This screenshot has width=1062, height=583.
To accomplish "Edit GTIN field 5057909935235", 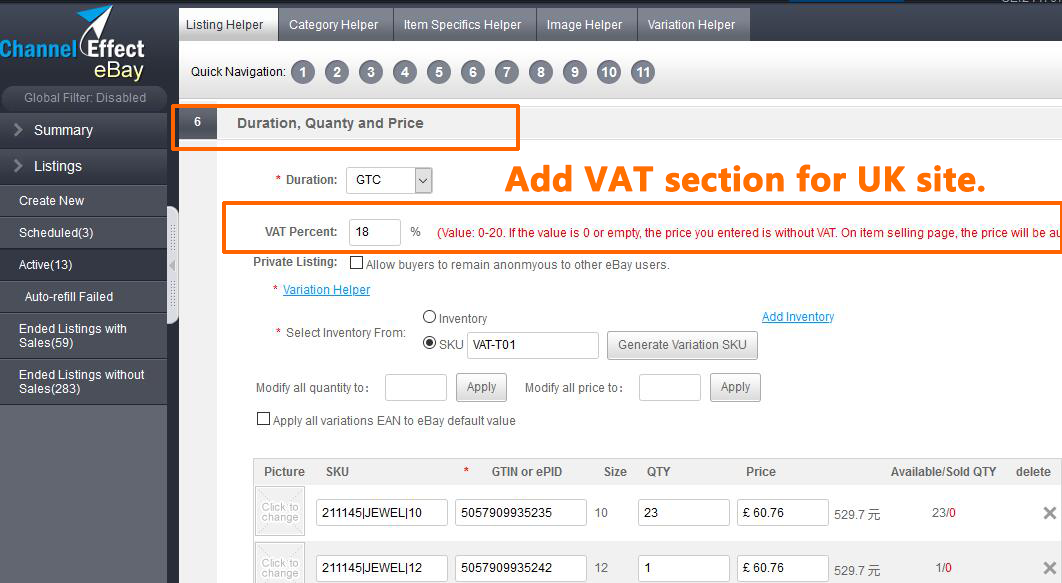I will coord(521,513).
